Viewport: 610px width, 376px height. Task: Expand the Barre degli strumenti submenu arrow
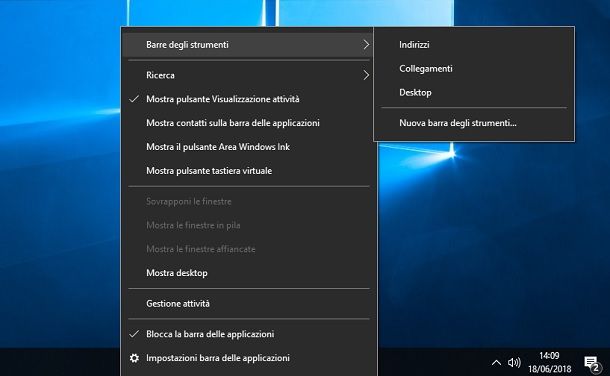pyautogui.click(x=366, y=45)
